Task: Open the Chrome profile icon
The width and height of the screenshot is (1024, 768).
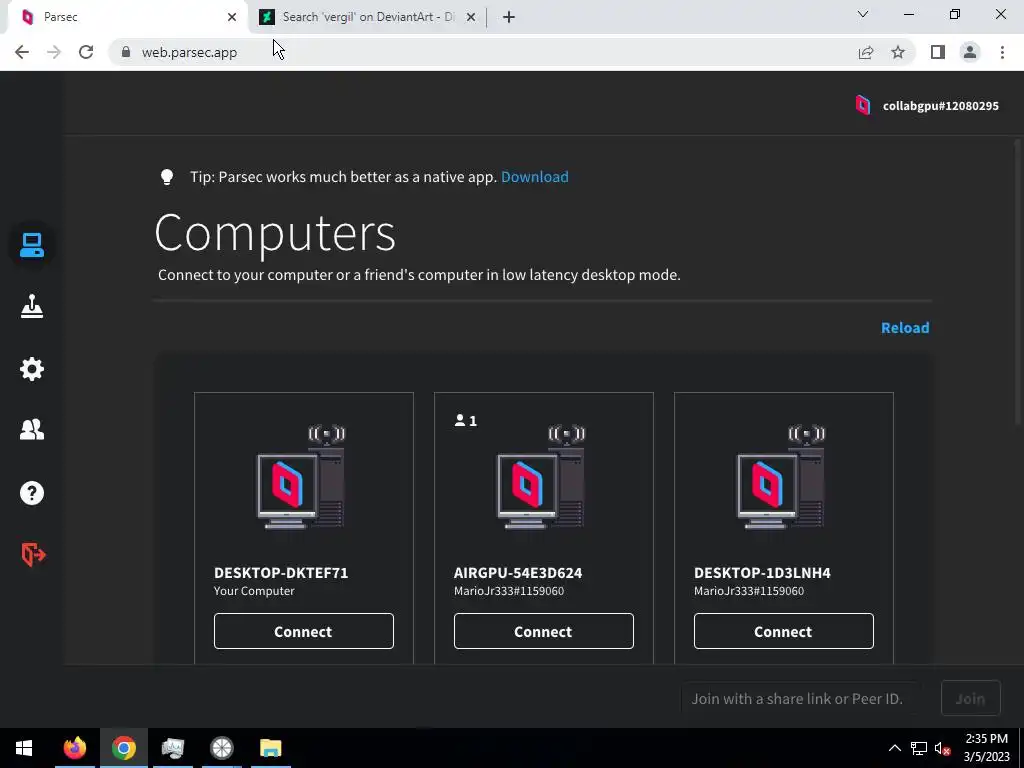Action: [970, 52]
